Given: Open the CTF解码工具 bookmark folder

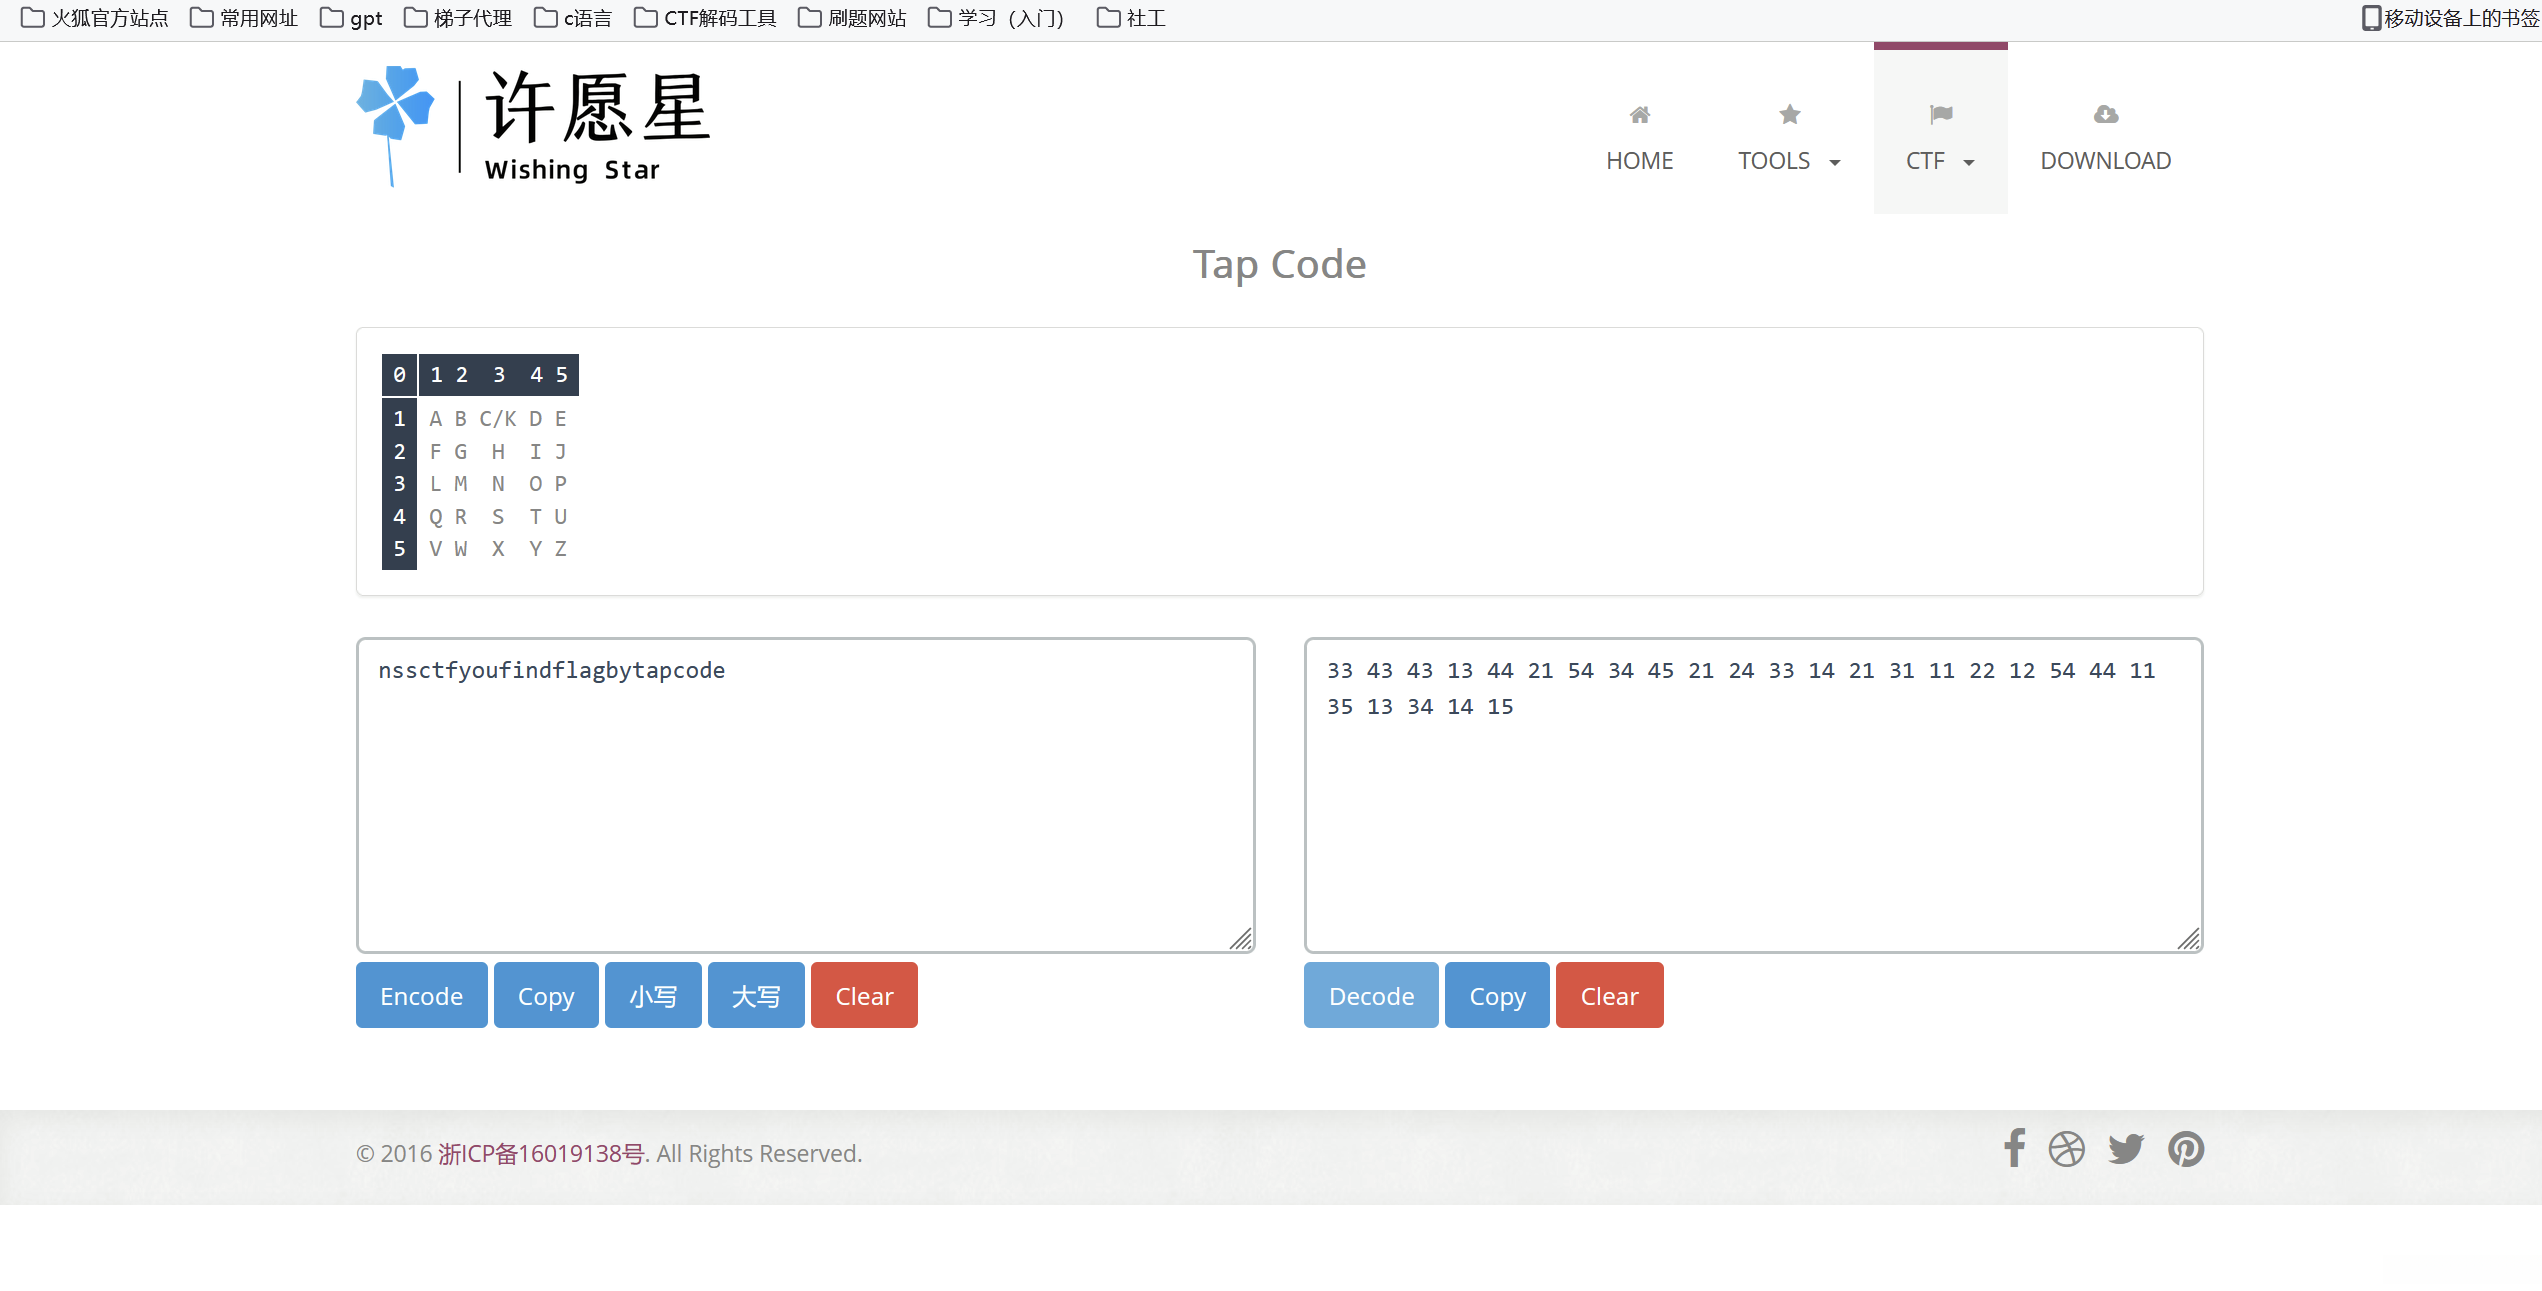Looking at the screenshot, I should tap(705, 18).
